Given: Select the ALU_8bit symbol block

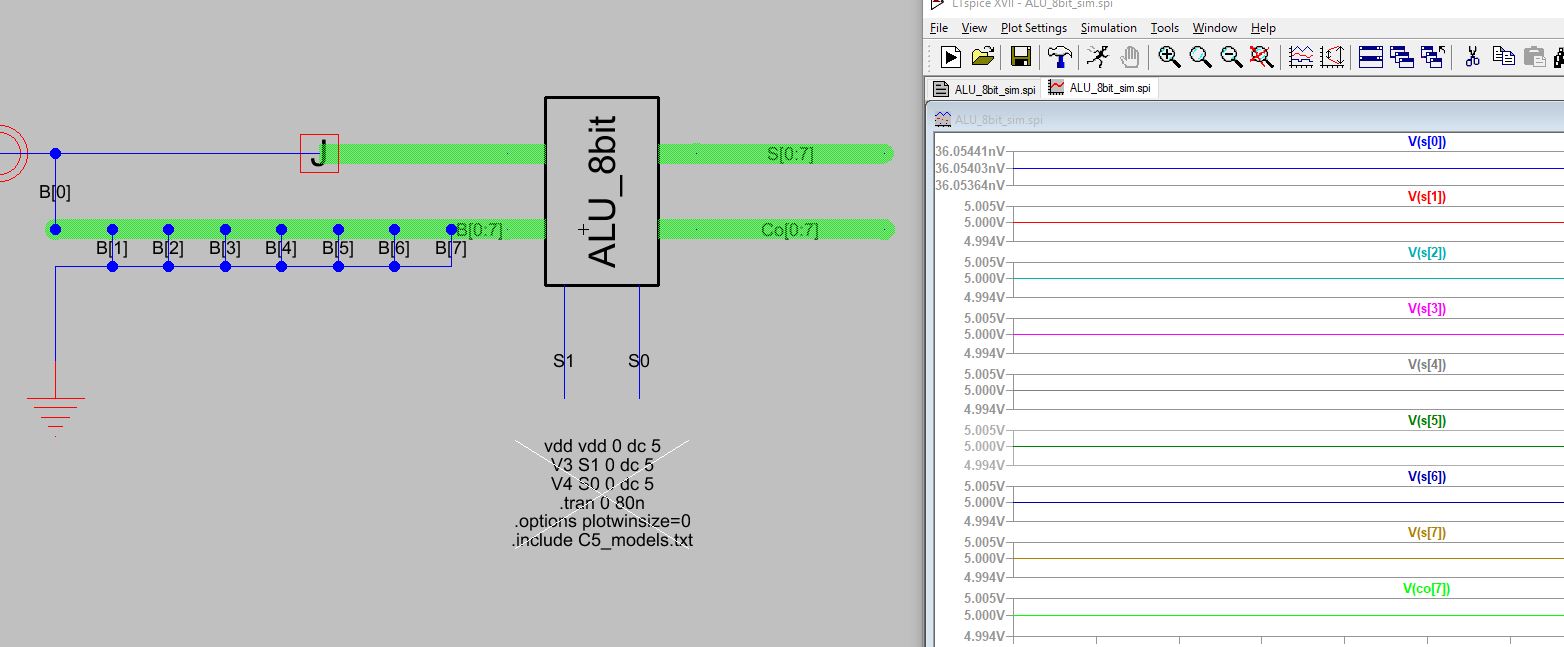Looking at the screenshot, I should click(601, 192).
